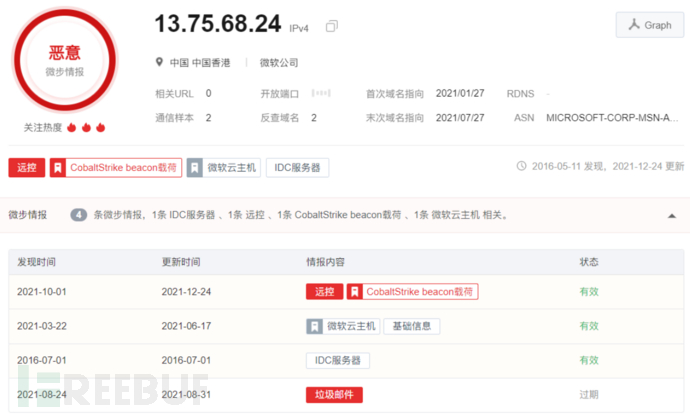Click the 4 count badge in the 微步情报 summary
This screenshot has height=414, width=690.
pos(78,215)
